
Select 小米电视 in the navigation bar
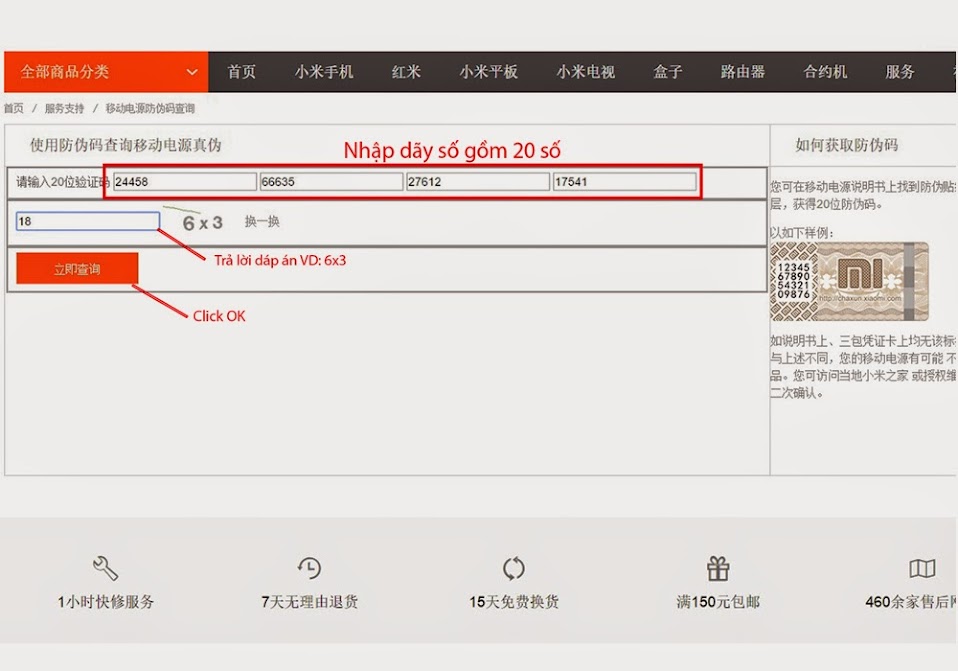pos(585,72)
